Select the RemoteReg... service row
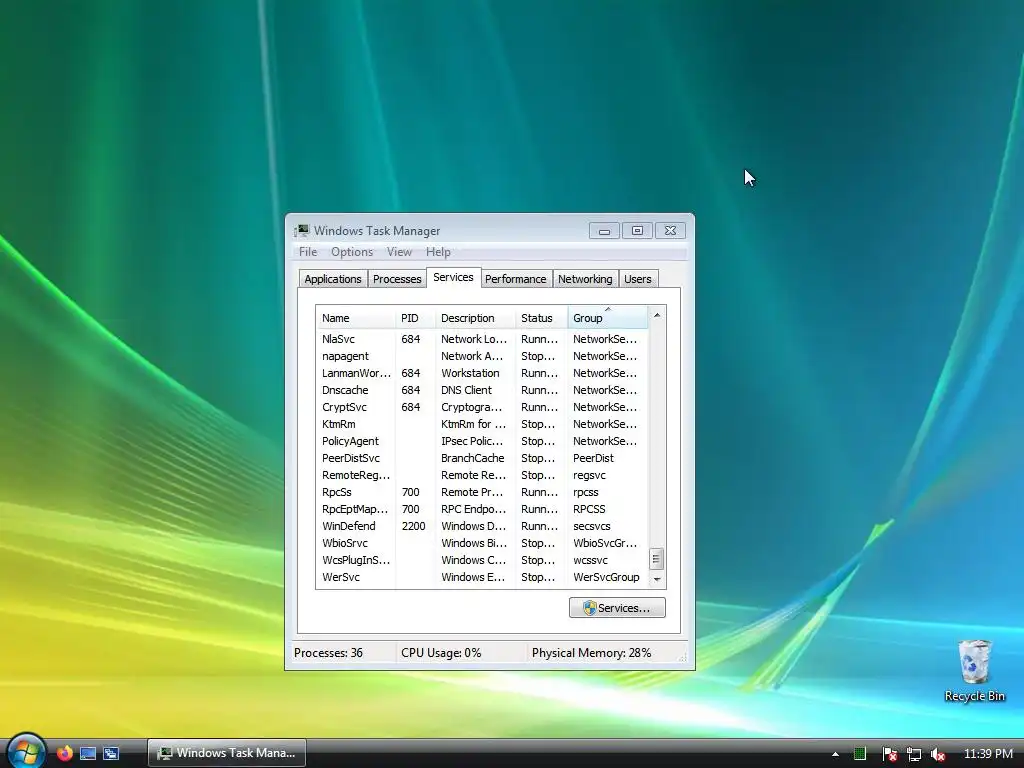 pos(482,475)
